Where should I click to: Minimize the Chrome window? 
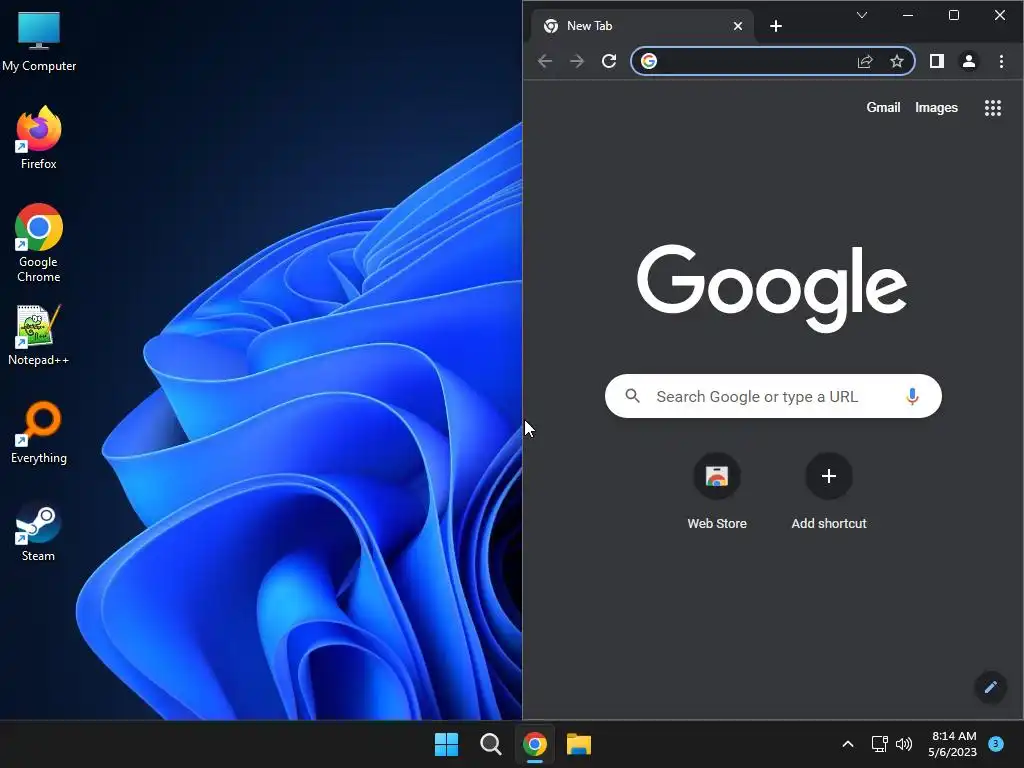point(908,15)
